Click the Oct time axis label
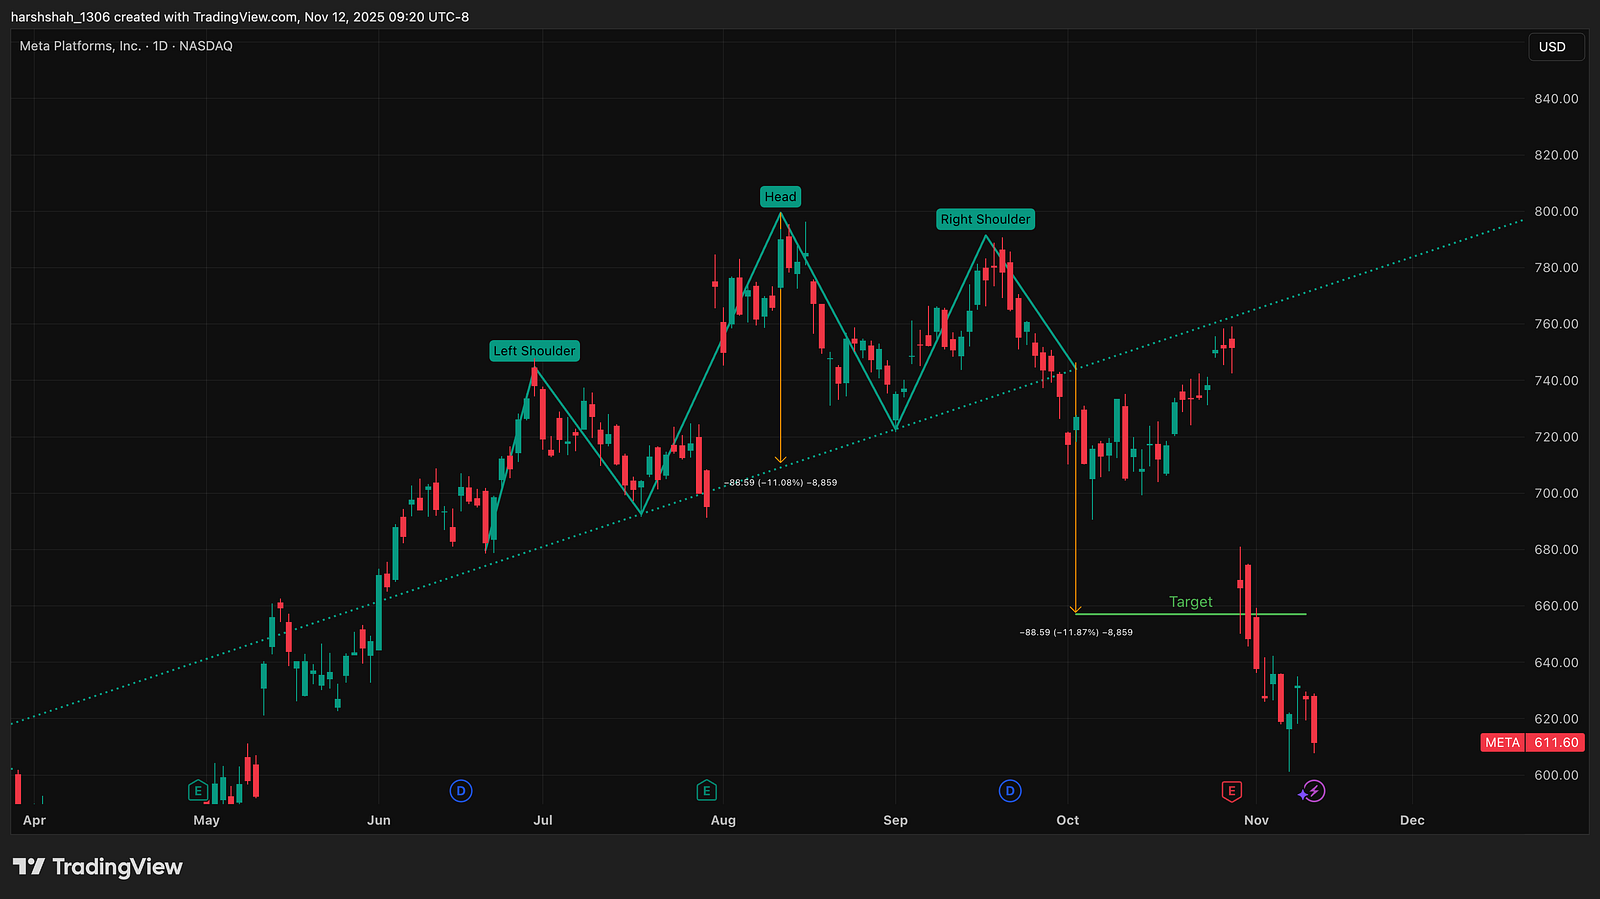Viewport: 1600px width, 899px height. click(1068, 820)
